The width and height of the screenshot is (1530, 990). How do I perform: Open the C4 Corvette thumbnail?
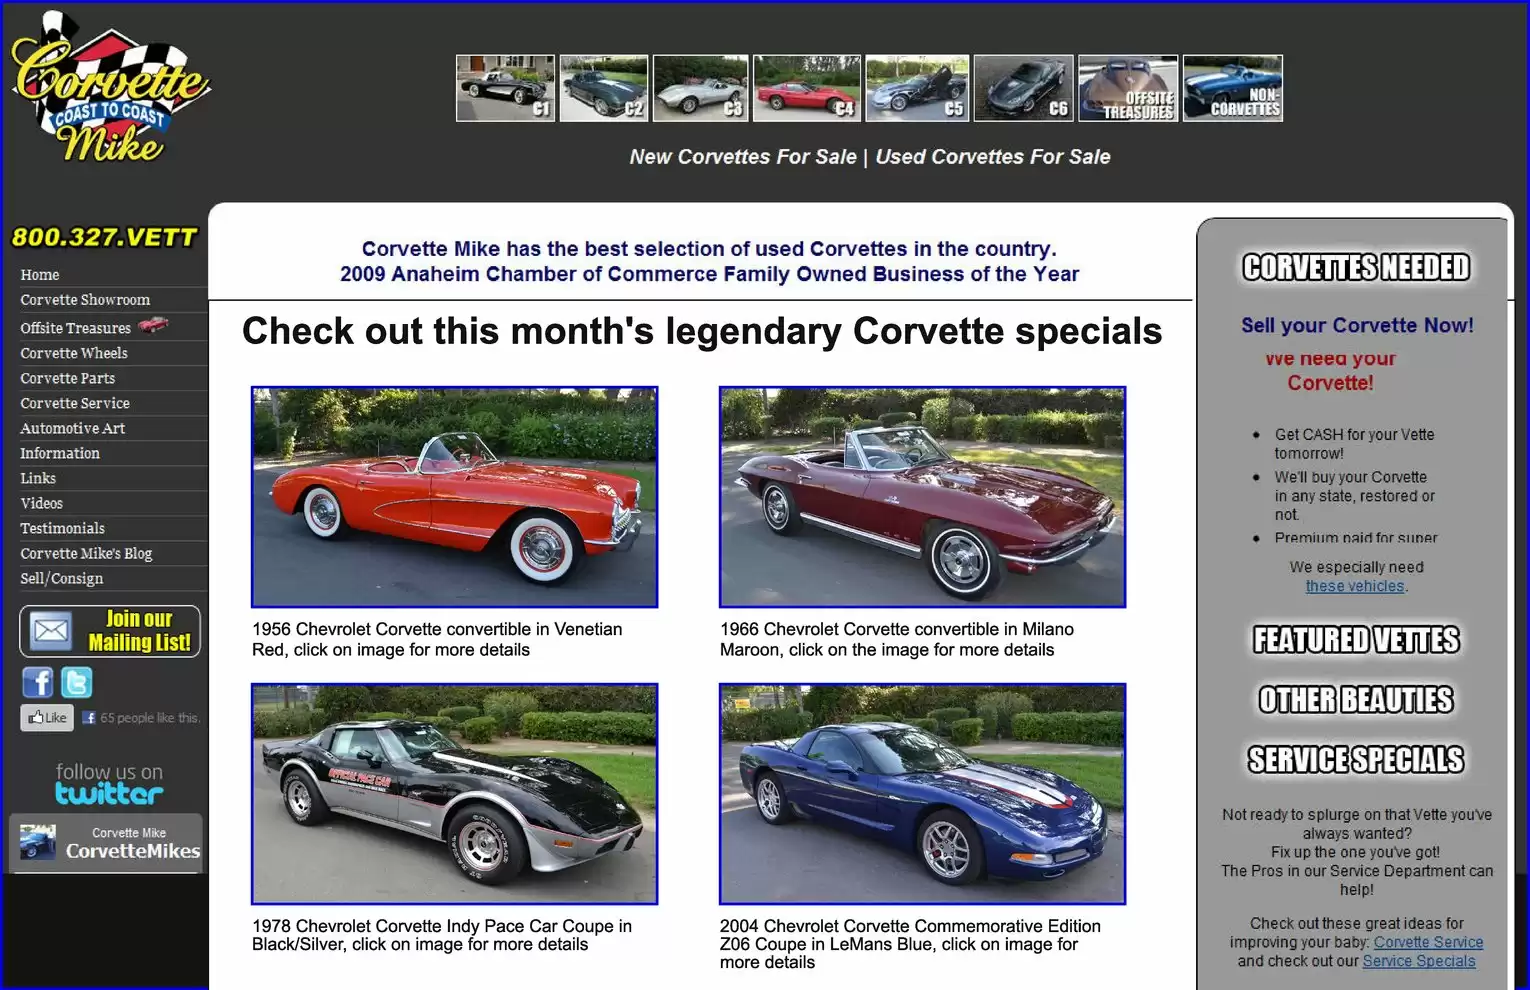pos(806,88)
